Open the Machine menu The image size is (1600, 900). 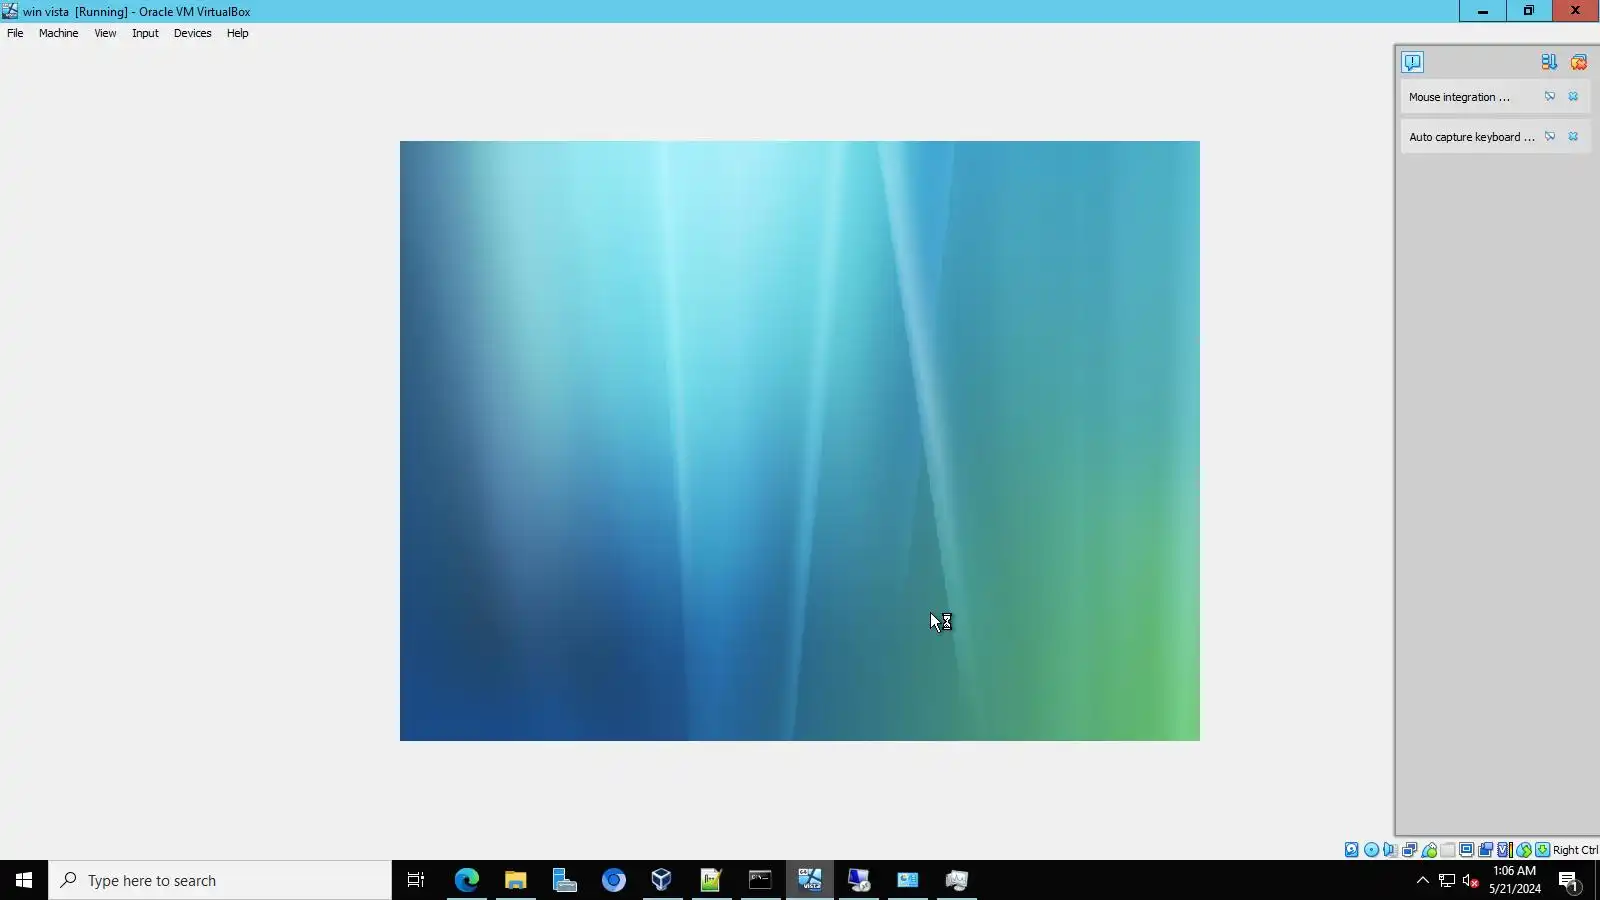[58, 33]
